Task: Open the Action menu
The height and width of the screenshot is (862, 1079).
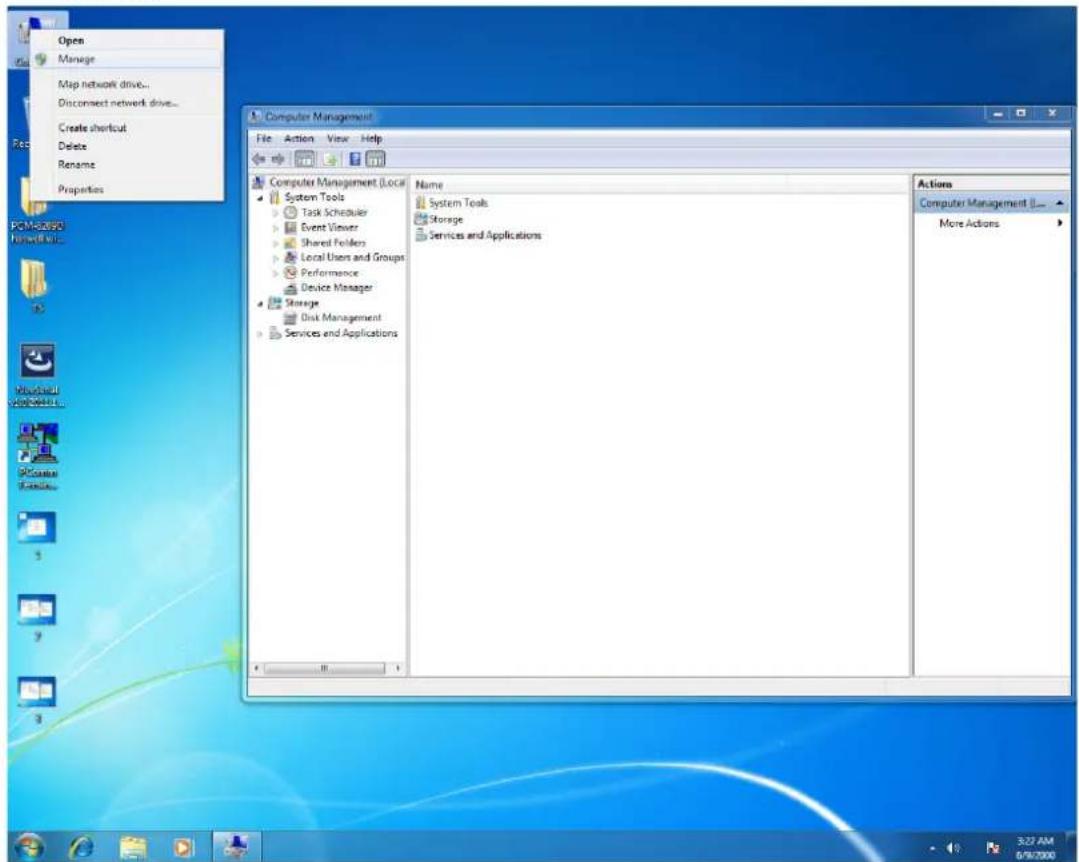Action: coord(299,139)
